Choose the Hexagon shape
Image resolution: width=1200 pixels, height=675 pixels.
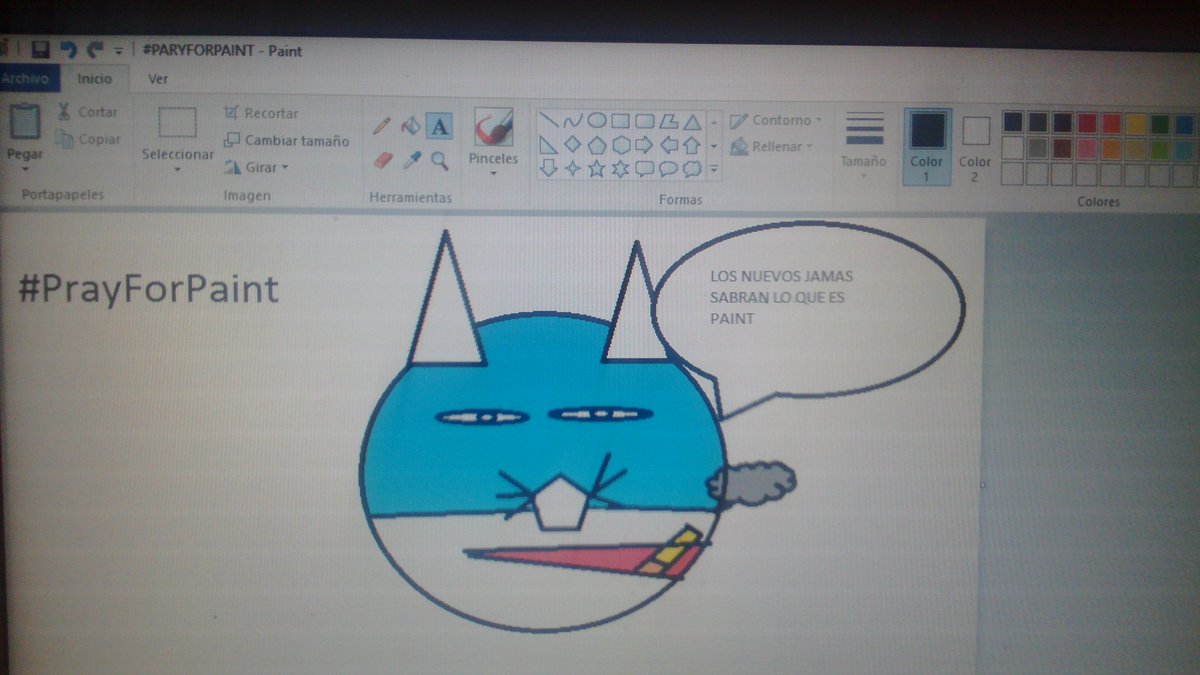pos(621,145)
